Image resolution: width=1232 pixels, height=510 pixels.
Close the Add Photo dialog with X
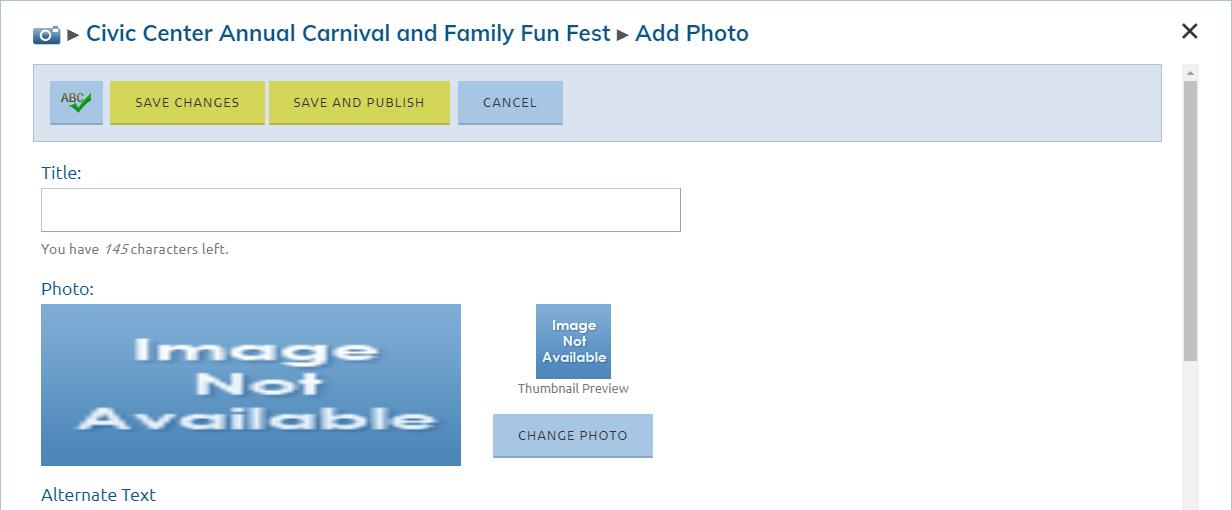tap(1189, 31)
